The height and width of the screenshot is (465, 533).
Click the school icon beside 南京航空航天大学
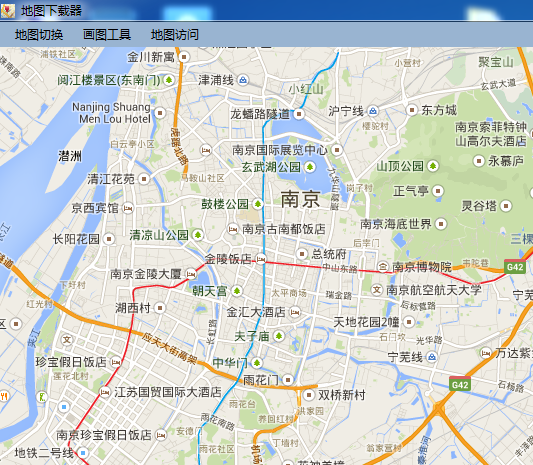coord(377,290)
